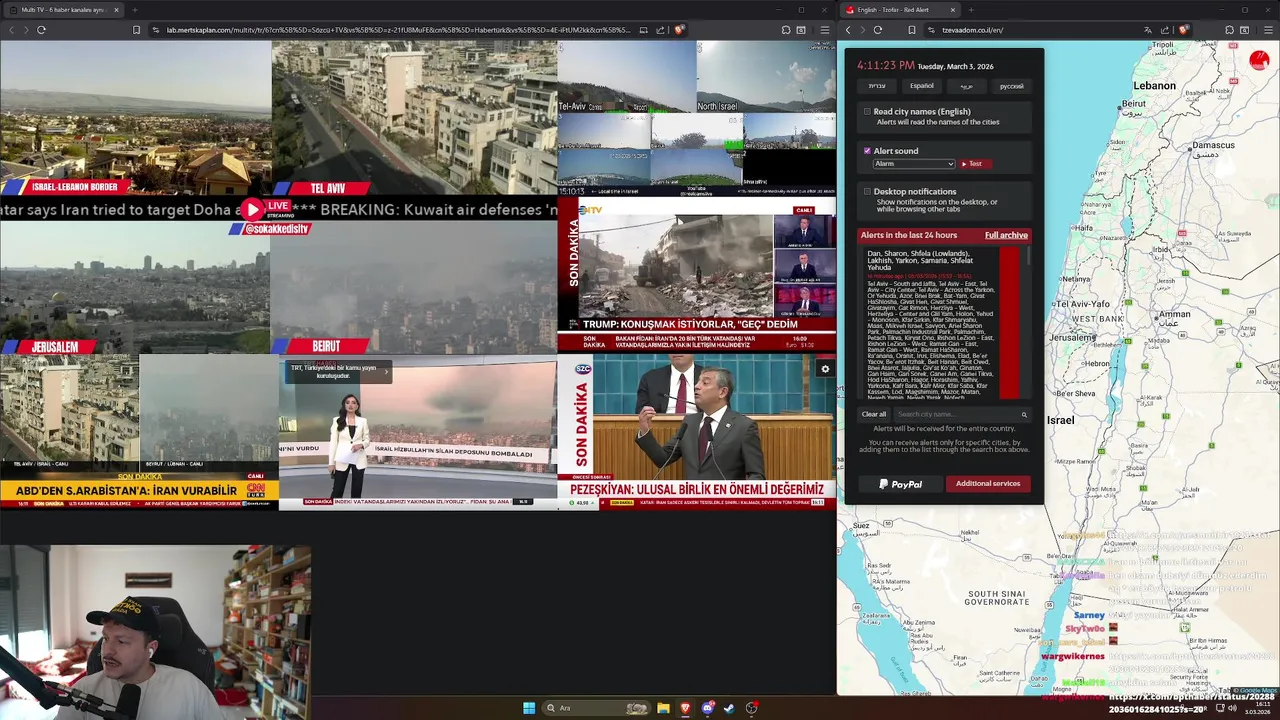This screenshot has width=1280, height=720.
Task: Click the red Tzofar logo on the map
Action: [x=1259, y=60]
